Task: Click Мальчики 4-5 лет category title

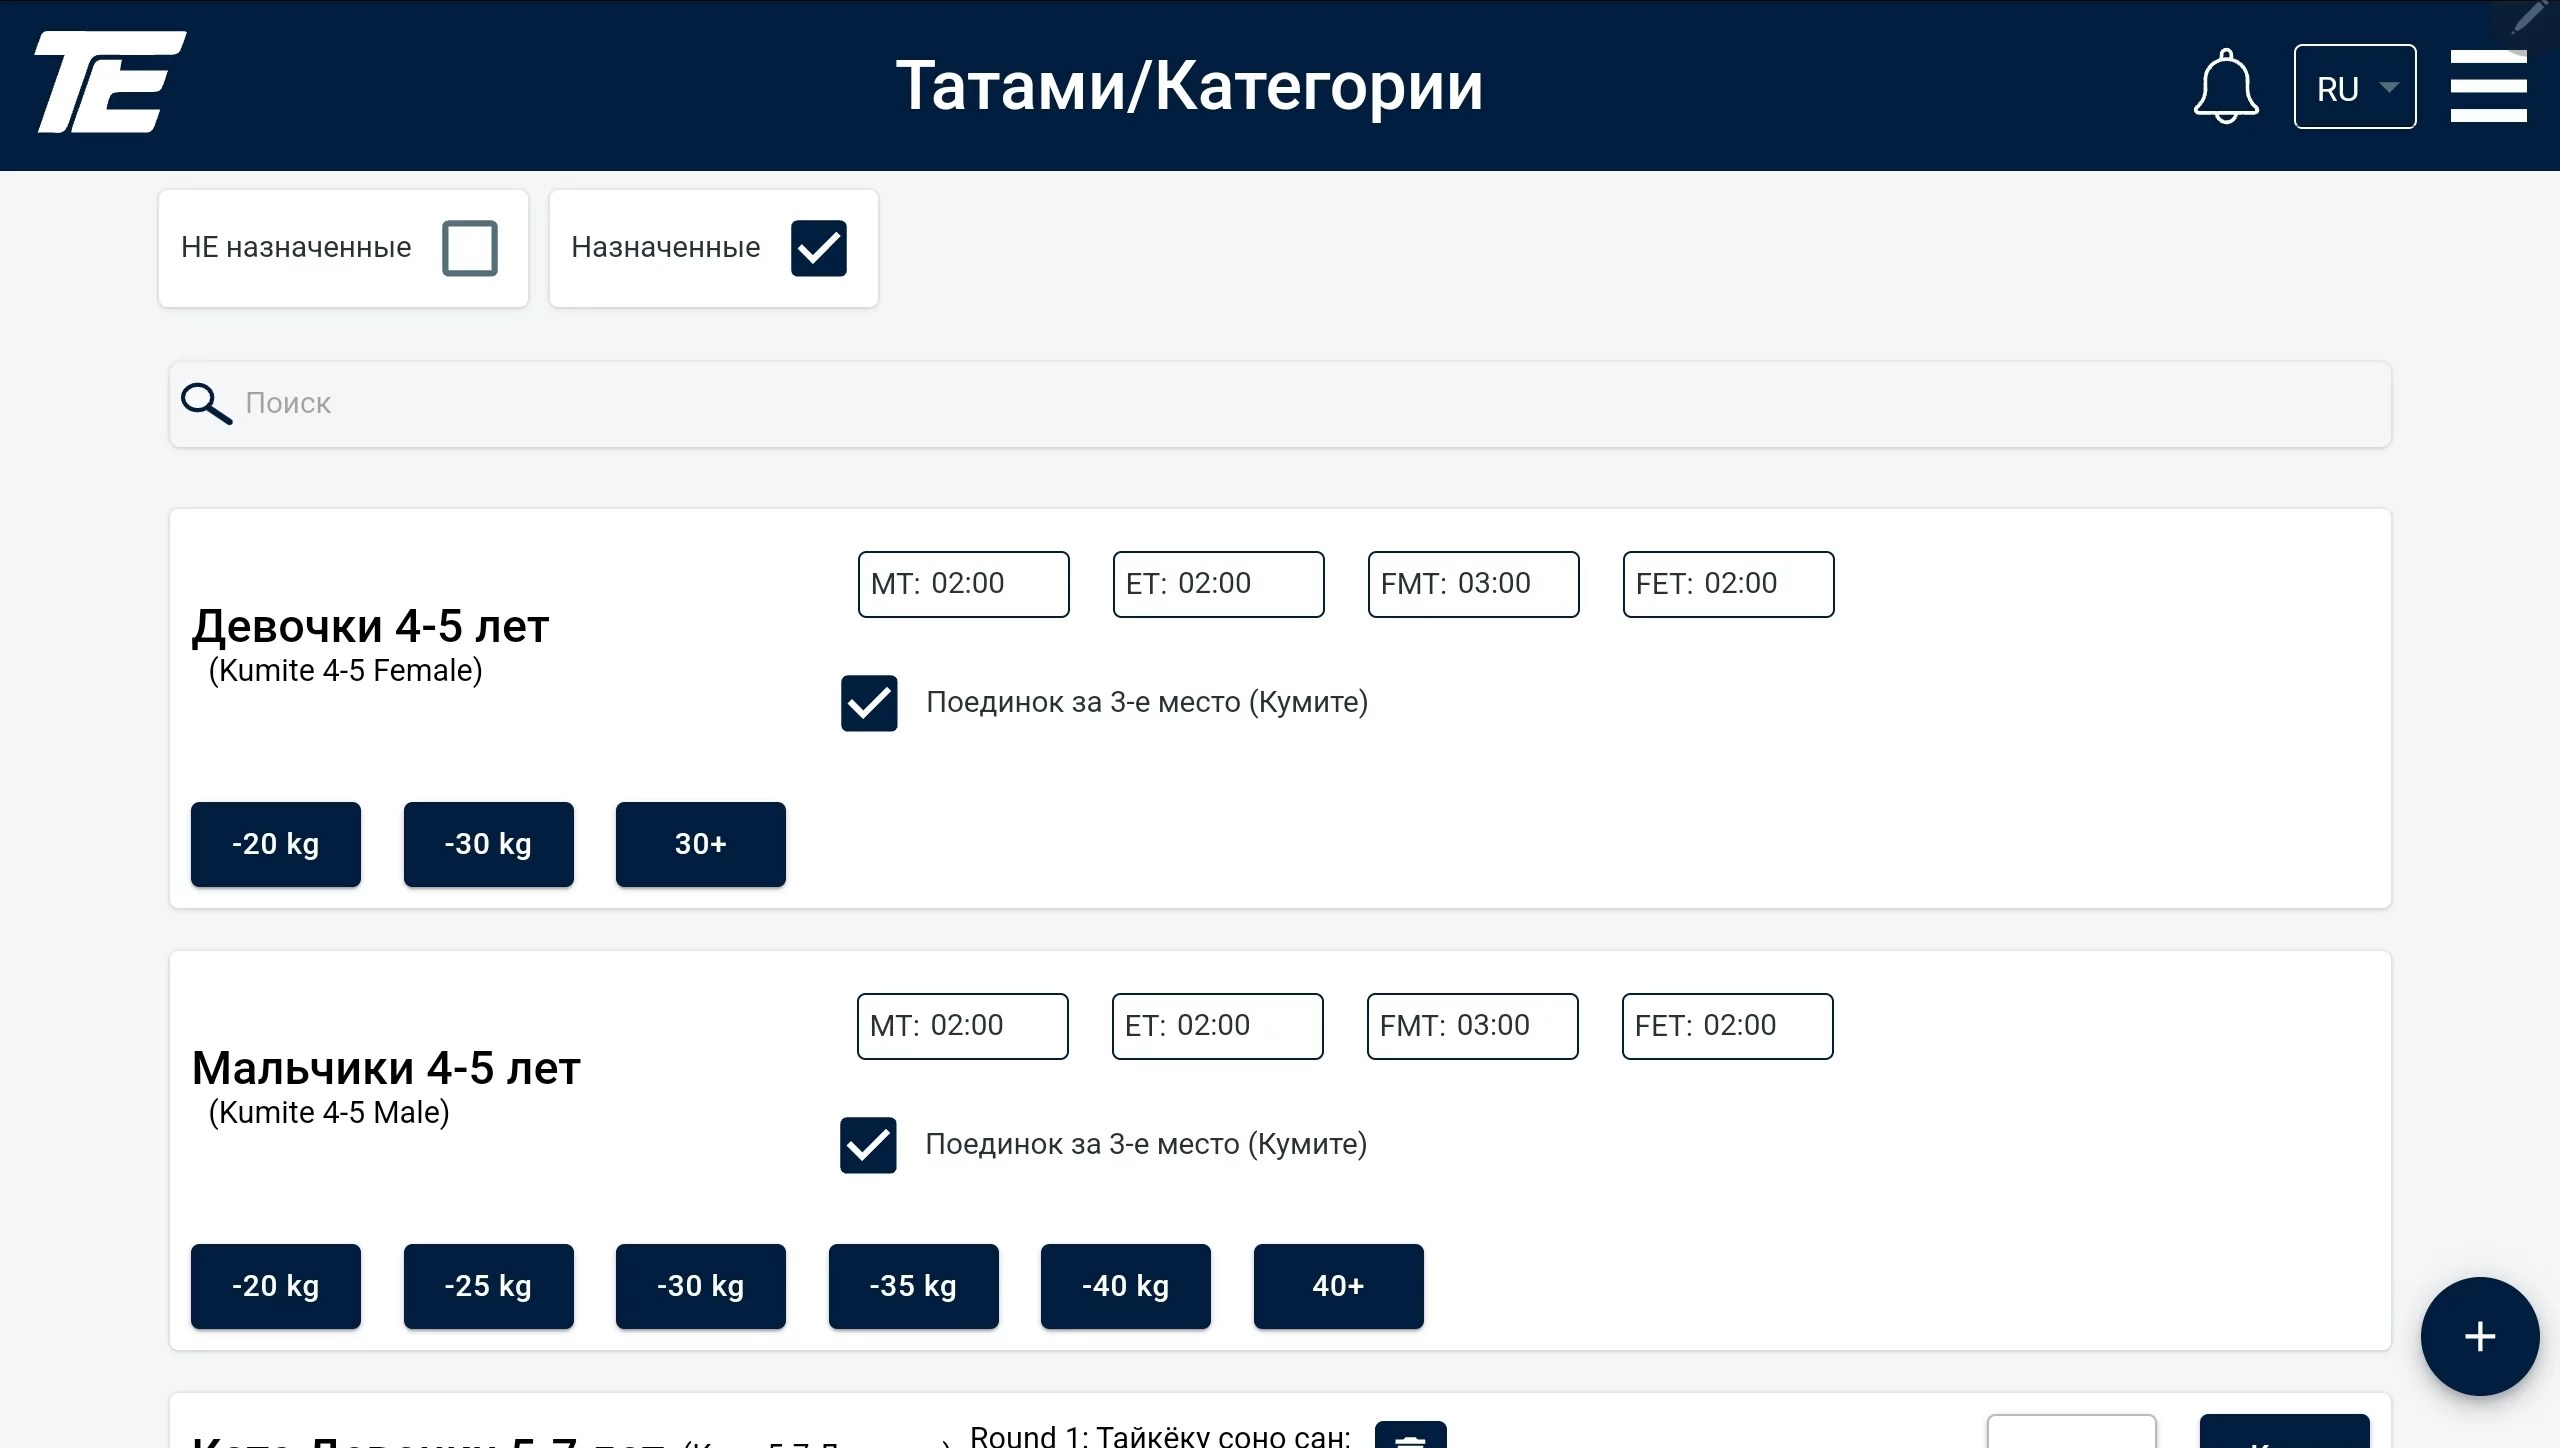Action: (x=386, y=1069)
